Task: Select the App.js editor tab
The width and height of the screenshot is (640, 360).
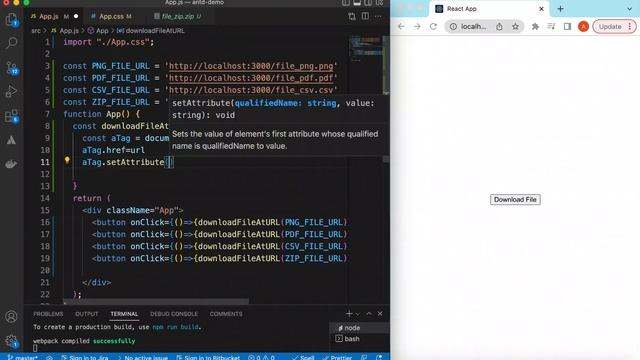Action: tap(54, 16)
